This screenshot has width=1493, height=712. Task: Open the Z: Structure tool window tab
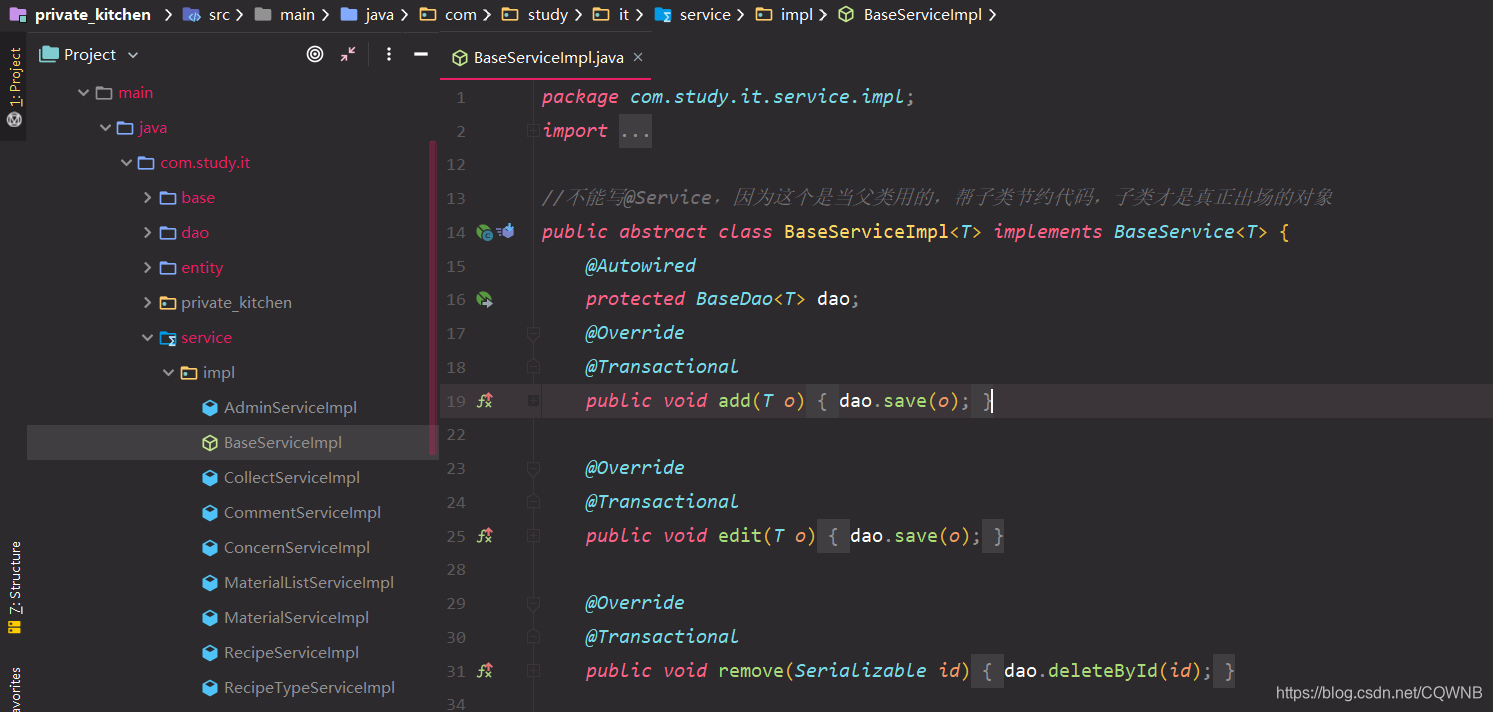15,588
